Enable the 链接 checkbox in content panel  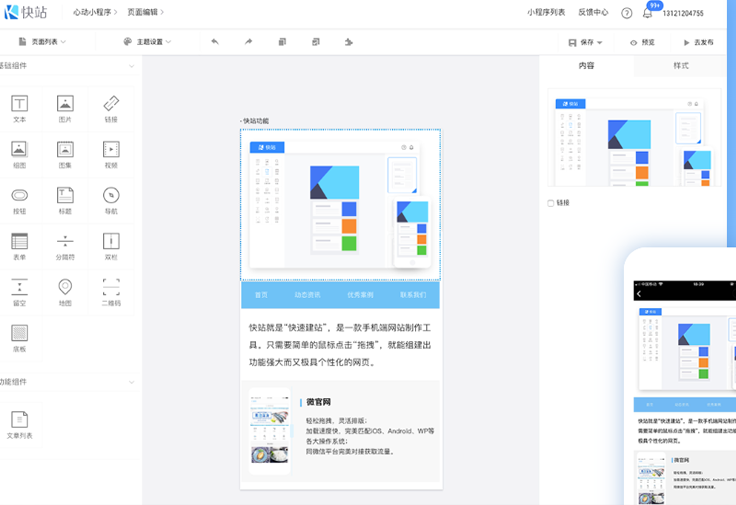(x=551, y=203)
